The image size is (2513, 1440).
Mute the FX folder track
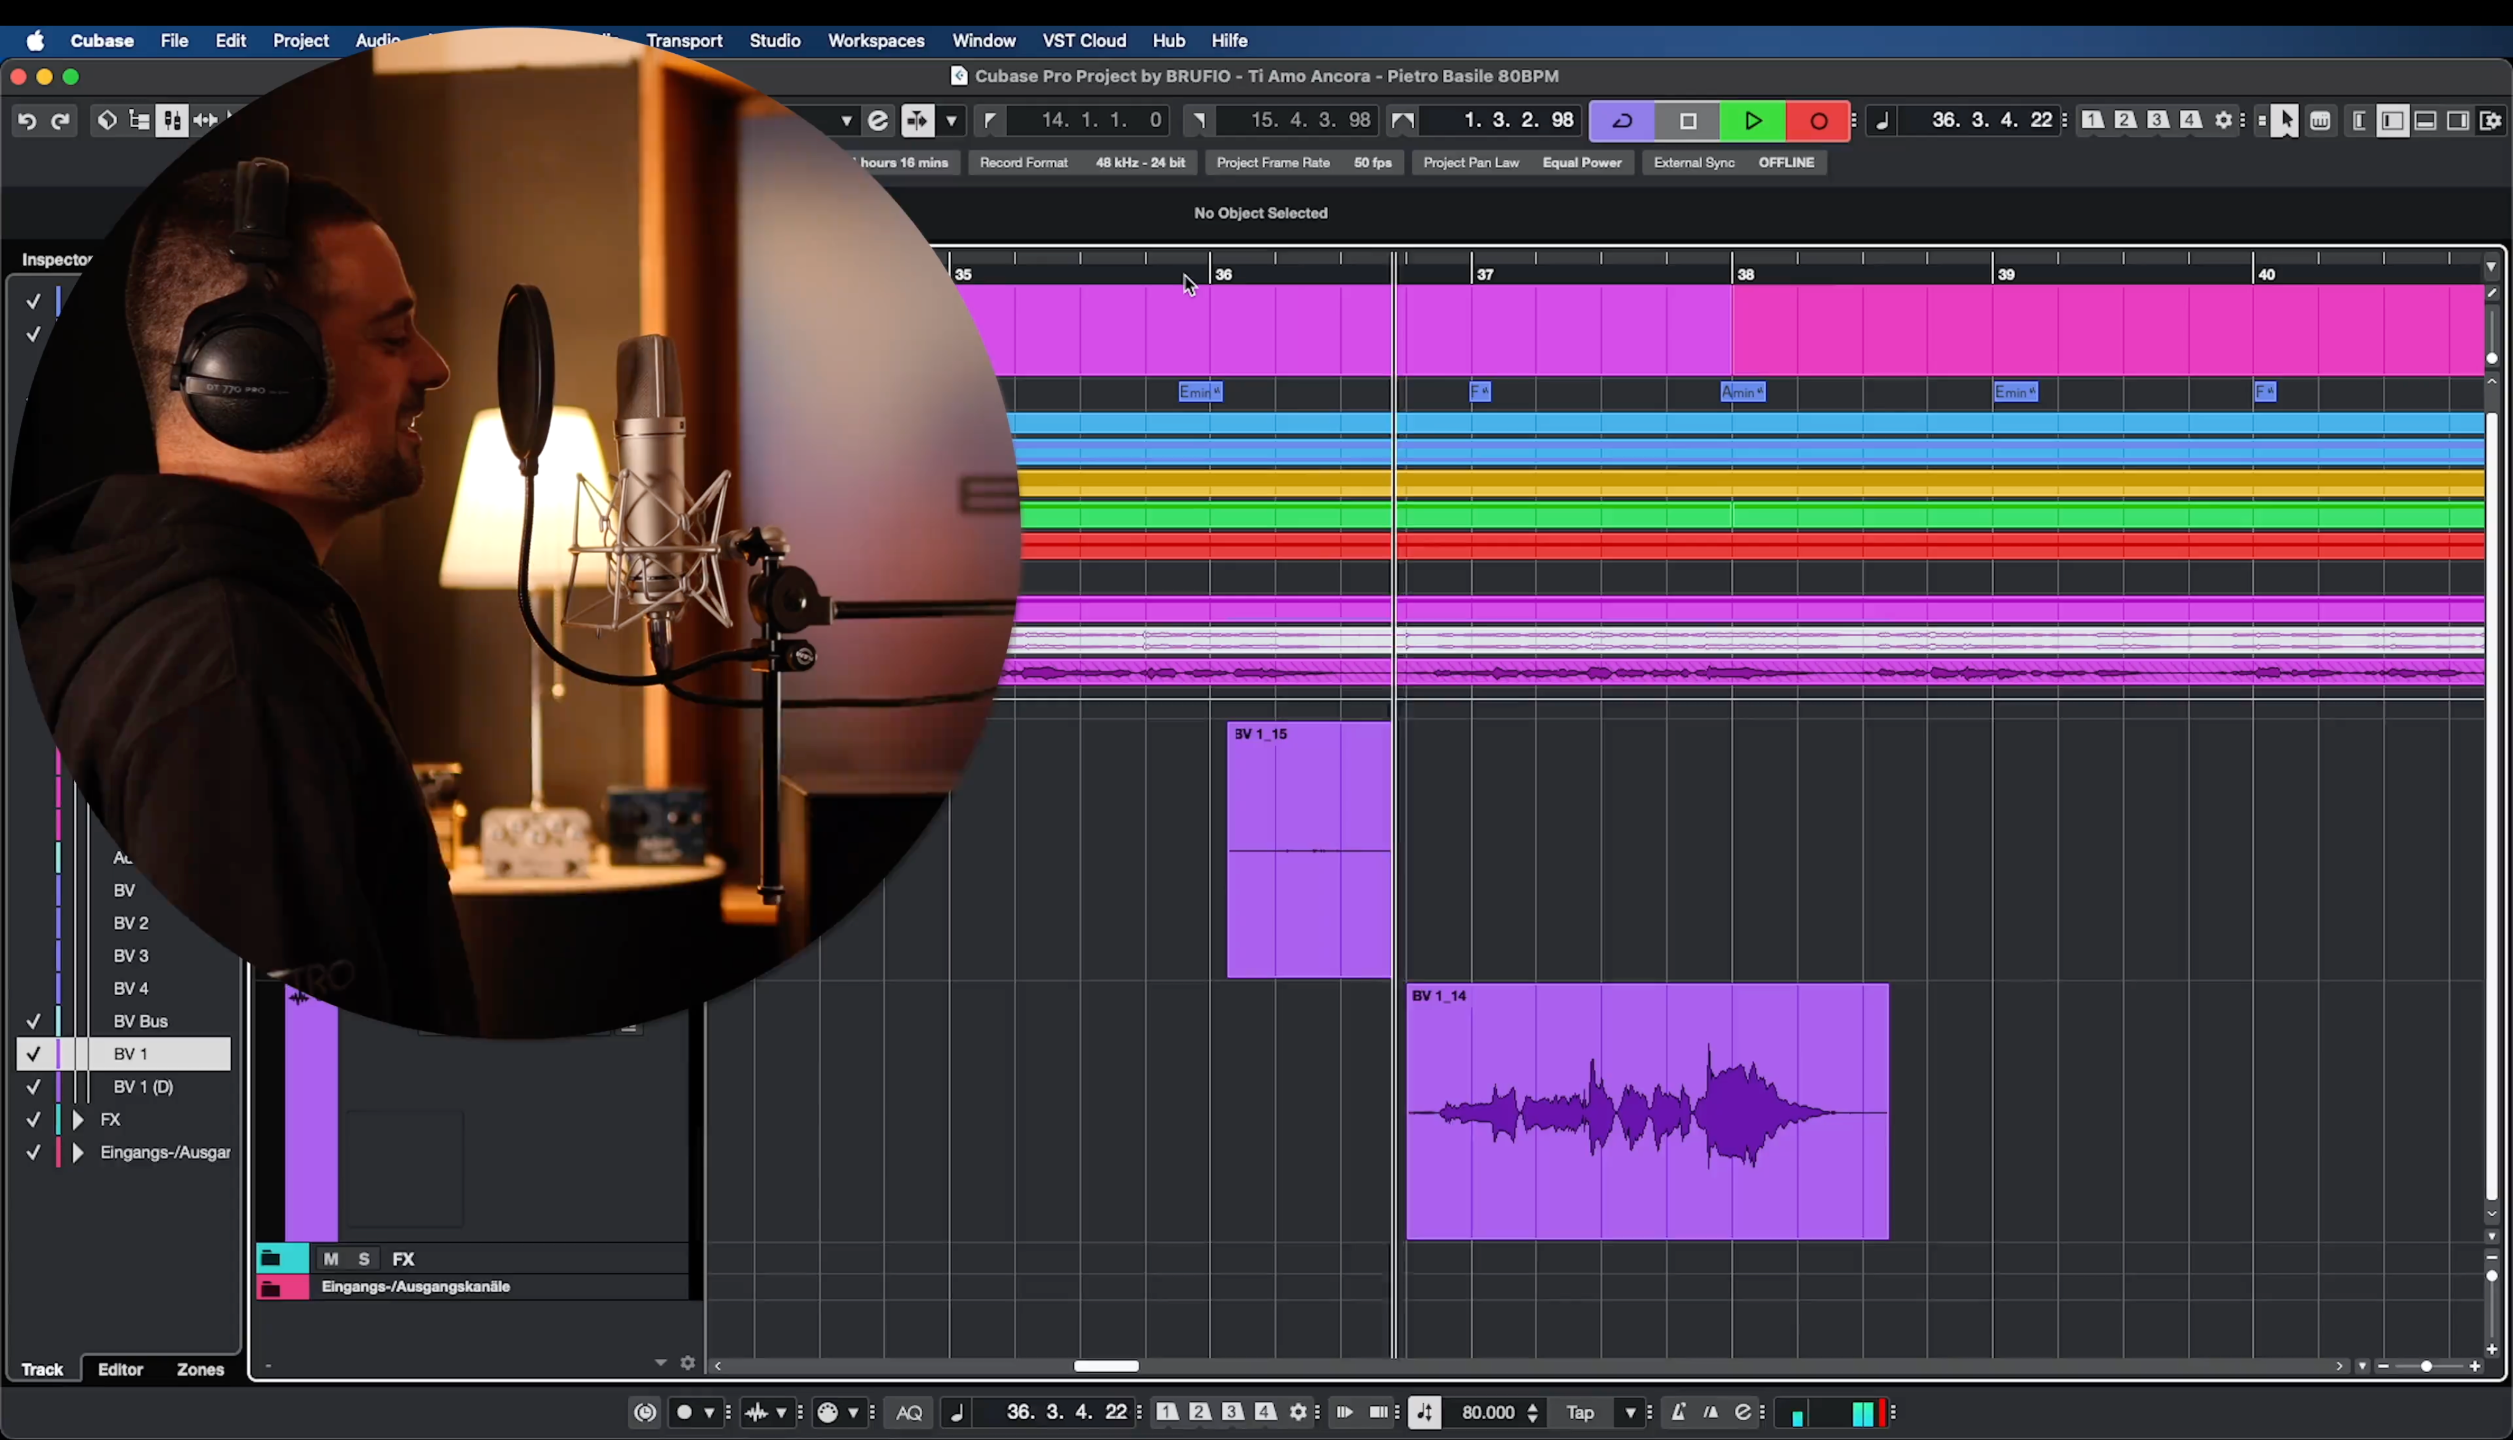pos(331,1259)
